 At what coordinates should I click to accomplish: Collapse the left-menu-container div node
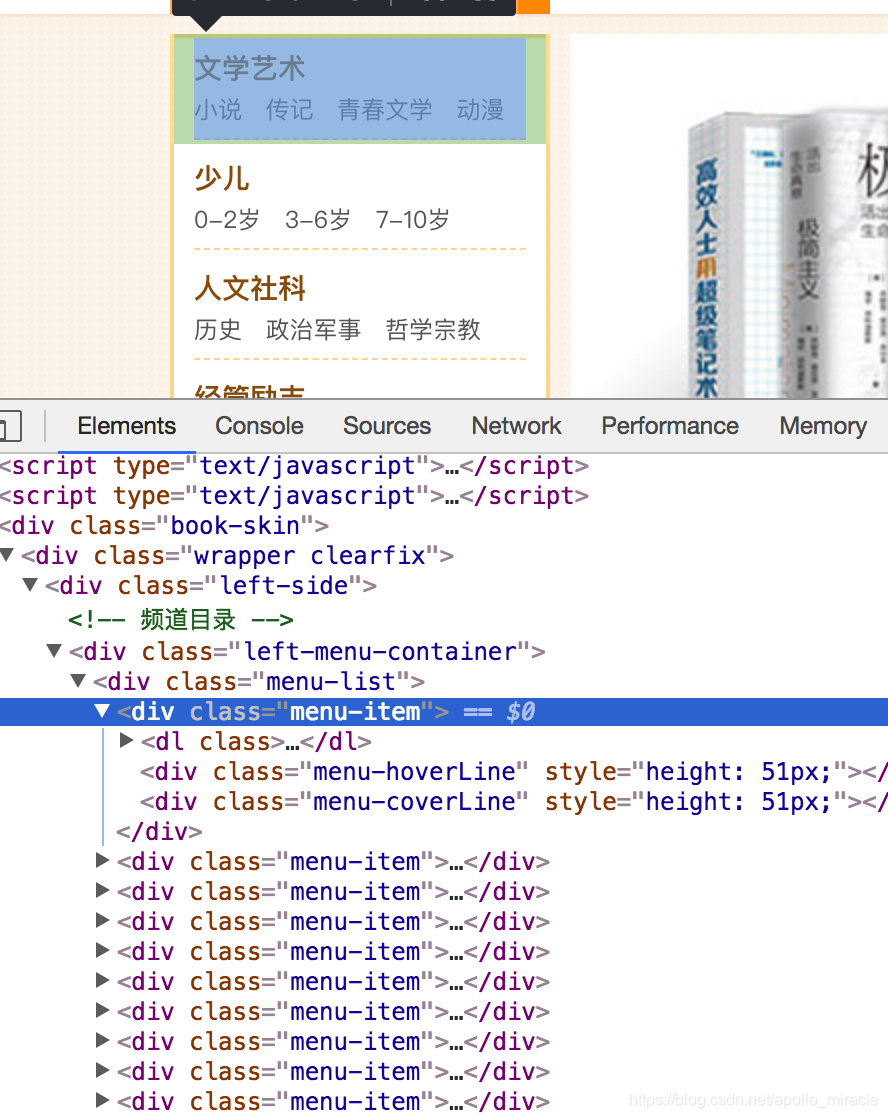point(54,650)
